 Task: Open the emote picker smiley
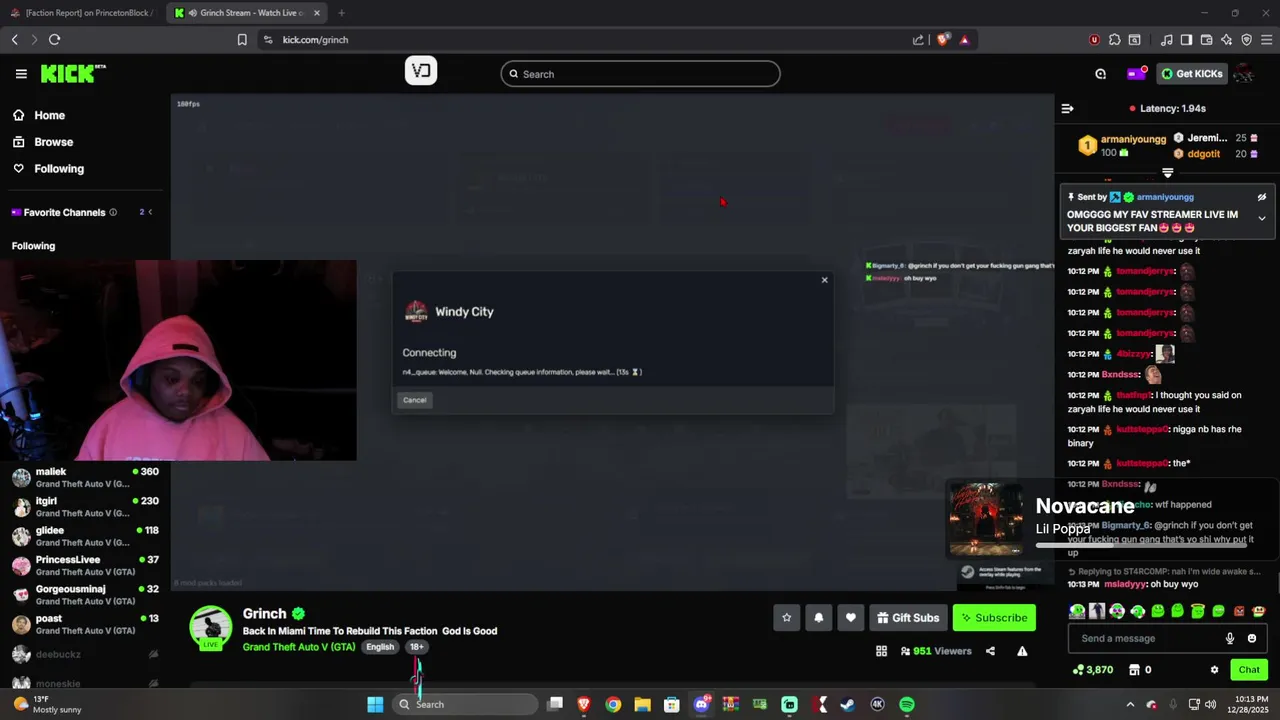[1252, 638]
